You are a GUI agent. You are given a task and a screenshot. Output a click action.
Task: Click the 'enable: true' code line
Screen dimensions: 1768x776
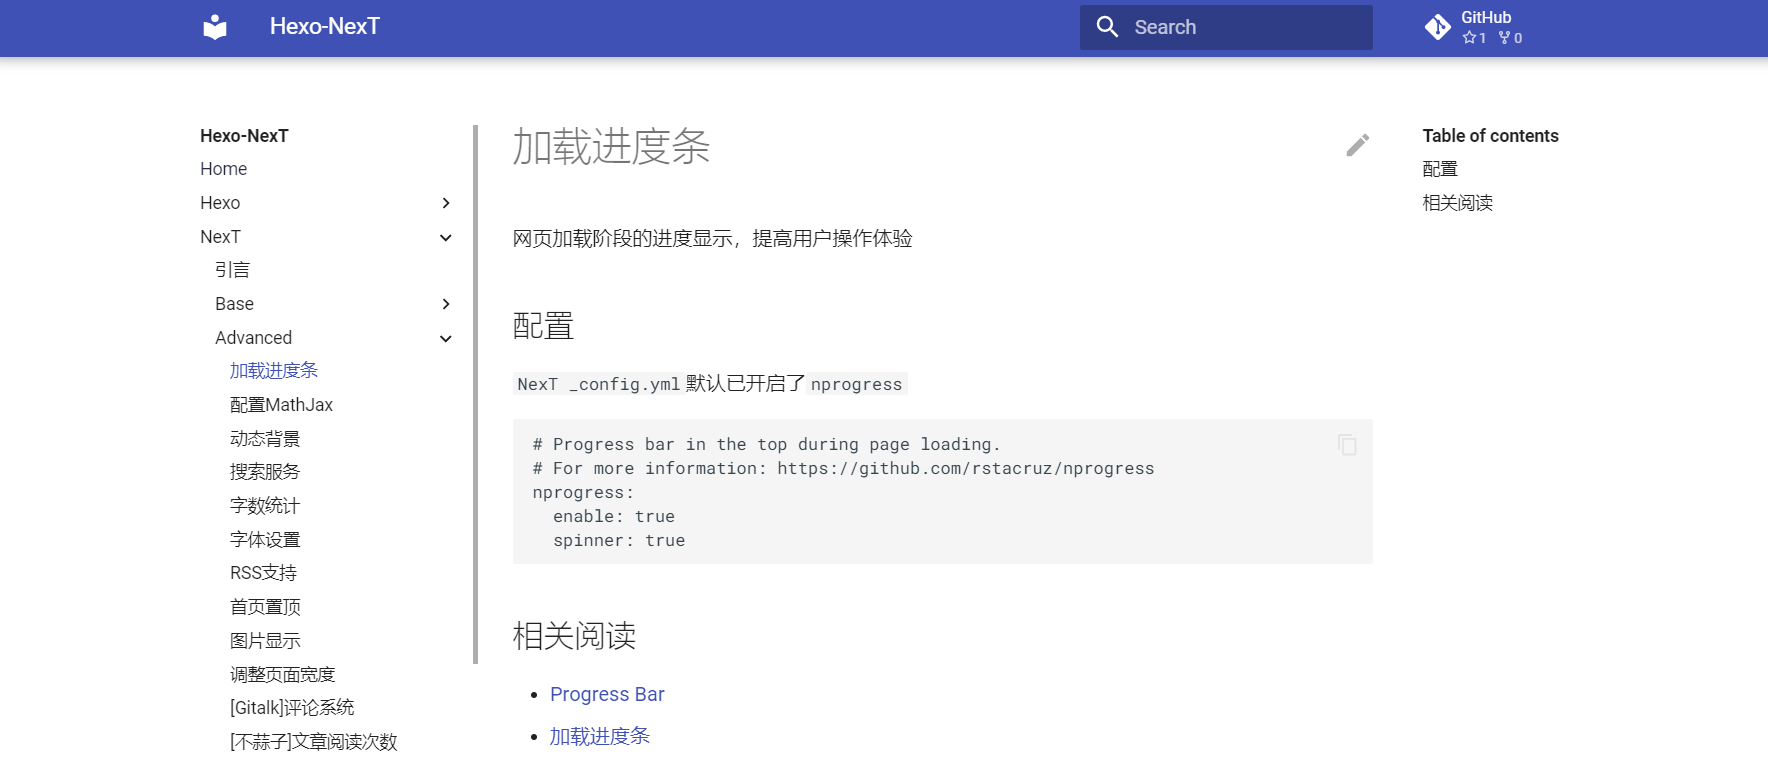(x=614, y=517)
